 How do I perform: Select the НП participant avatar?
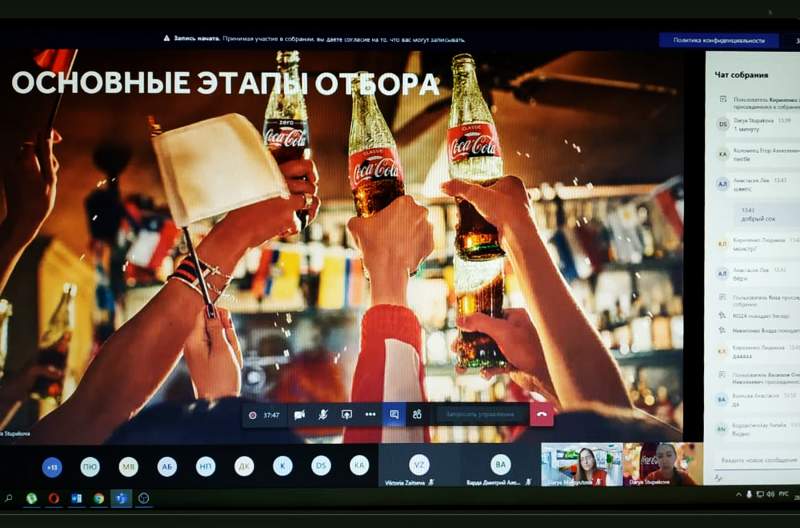[206, 466]
